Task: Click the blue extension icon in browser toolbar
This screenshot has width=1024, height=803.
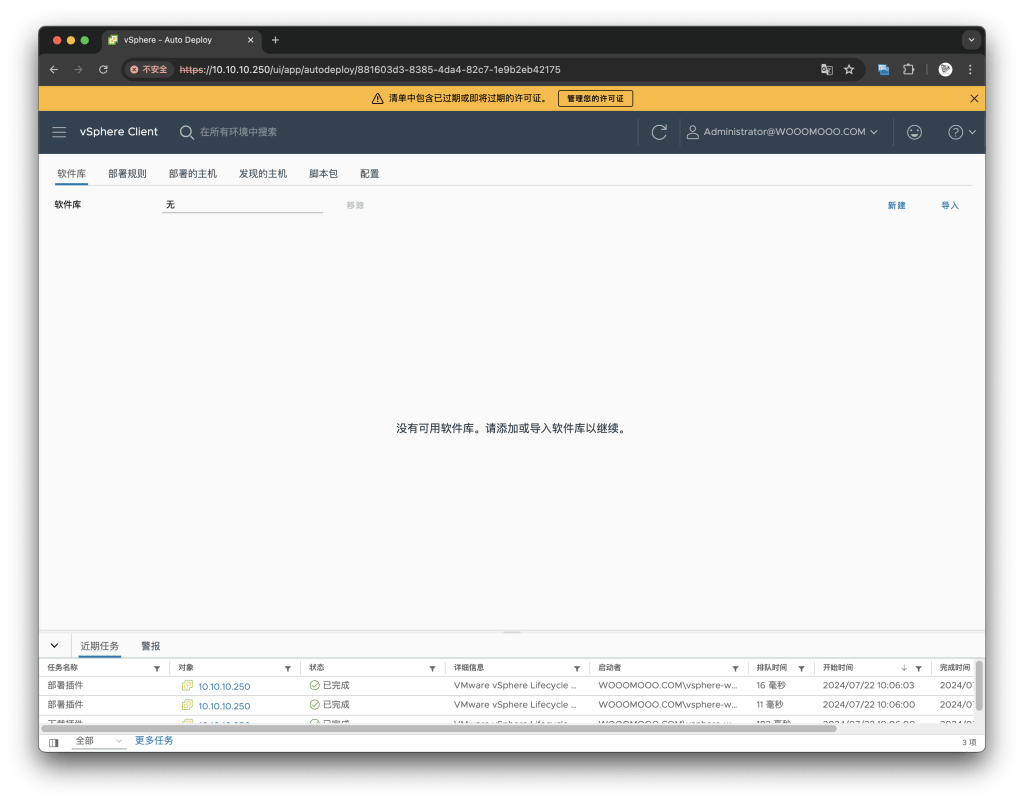Action: tap(883, 69)
